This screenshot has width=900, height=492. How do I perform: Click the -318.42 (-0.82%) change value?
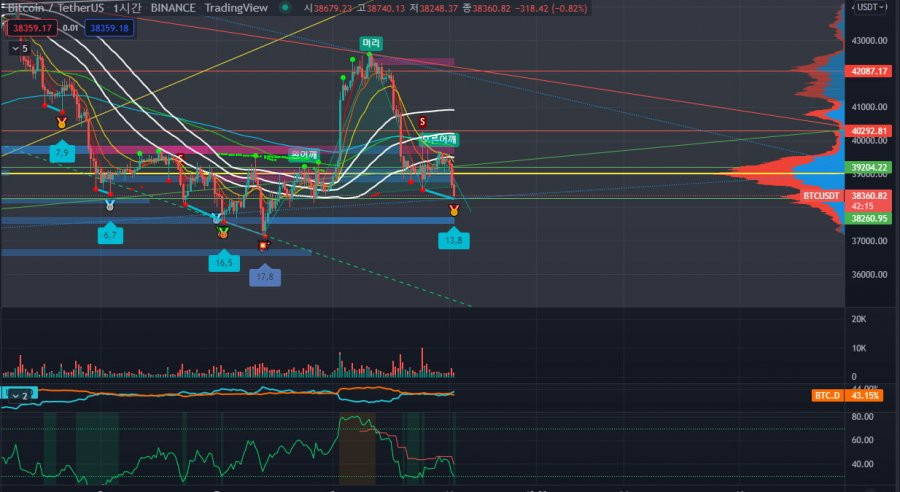click(x=550, y=8)
